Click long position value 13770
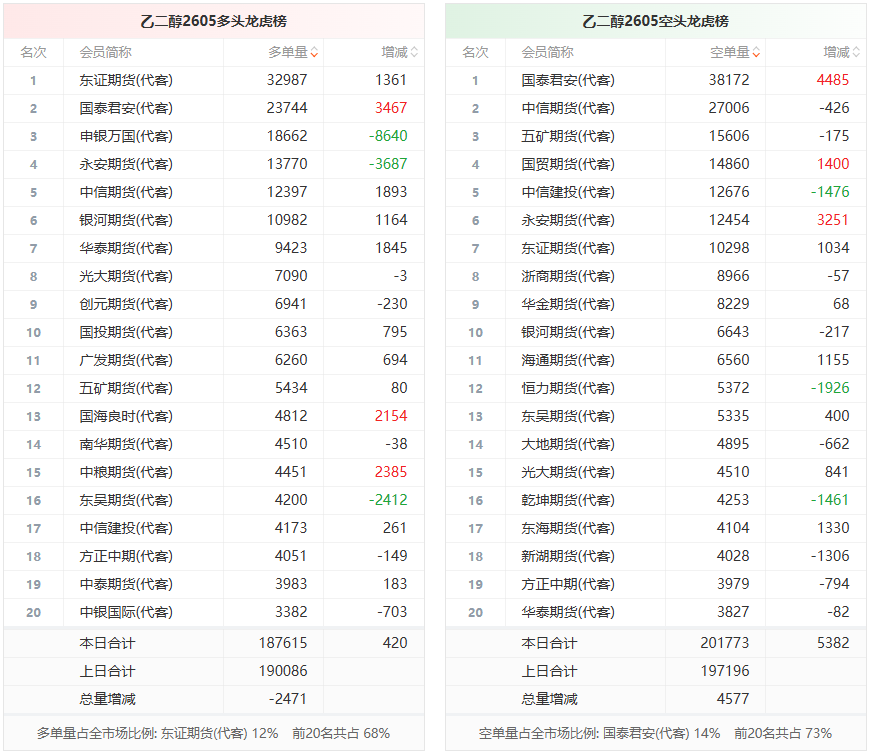Screen dimensions: 871x756 [x=287, y=164]
